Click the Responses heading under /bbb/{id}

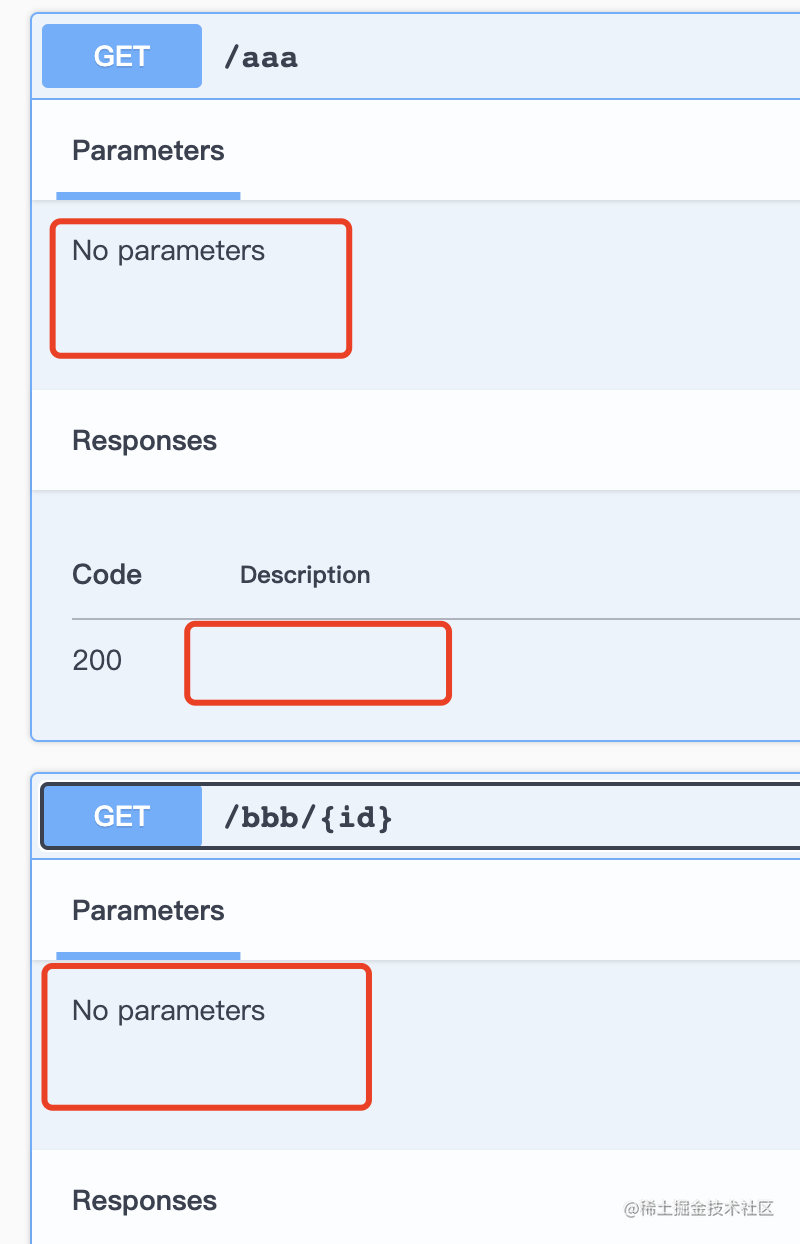[x=144, y=1201]
